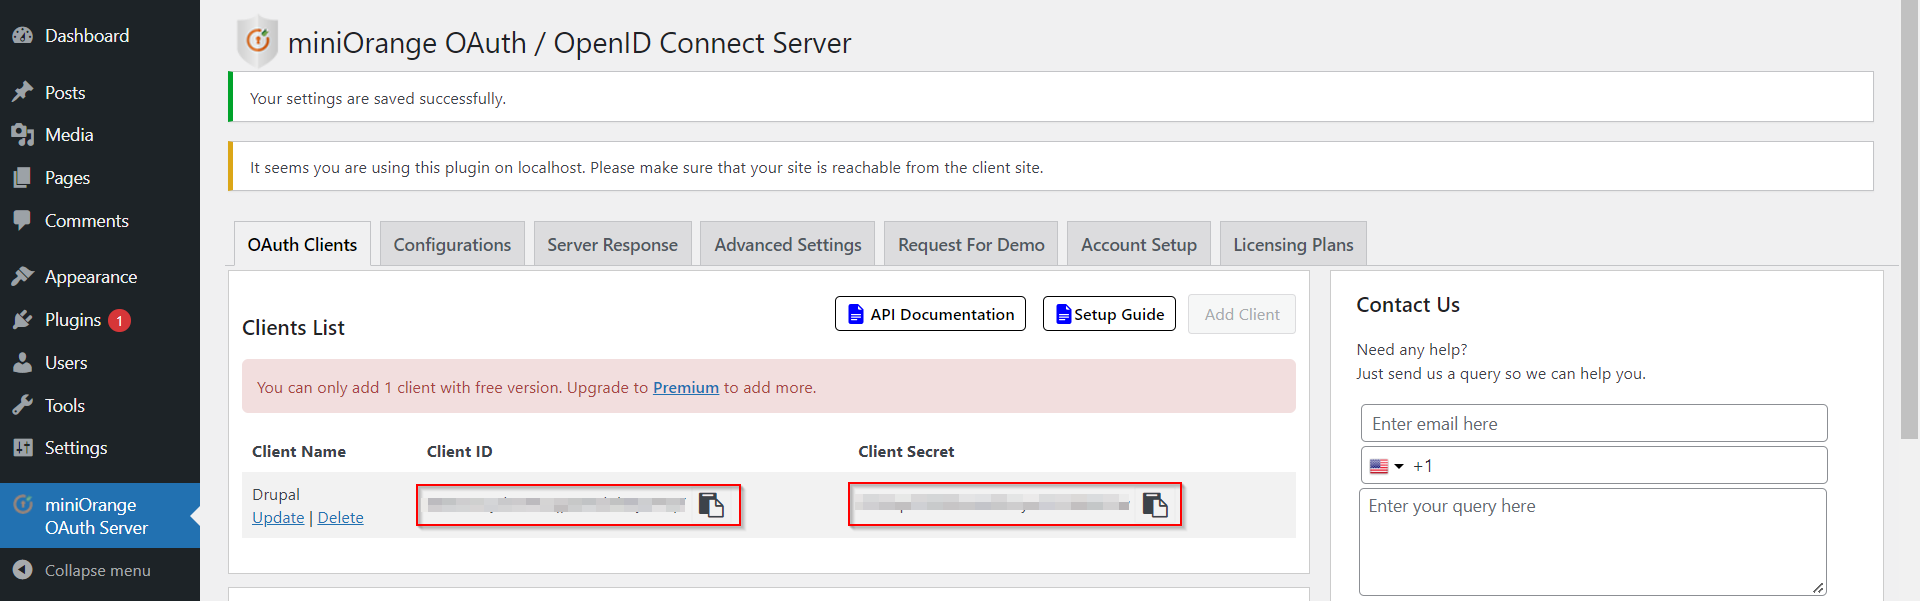Screen dimensions: 1920x601
Task: Follow the Premium upgrade link
Action: click(x=686, y=388)
